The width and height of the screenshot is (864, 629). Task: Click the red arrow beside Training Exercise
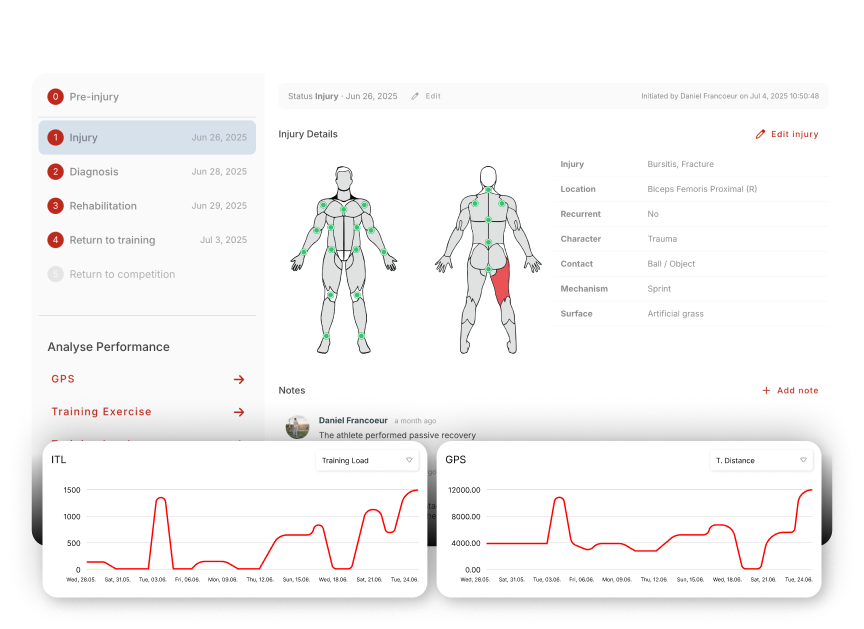pyautogui.click(x=238, y=411)
